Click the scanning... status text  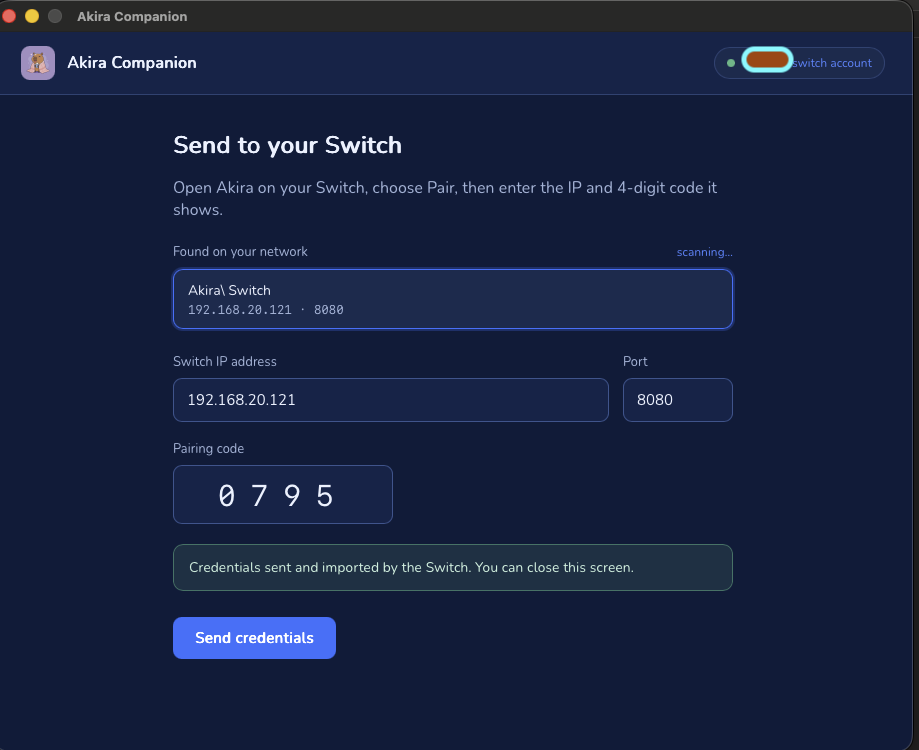tap(704, 252)
